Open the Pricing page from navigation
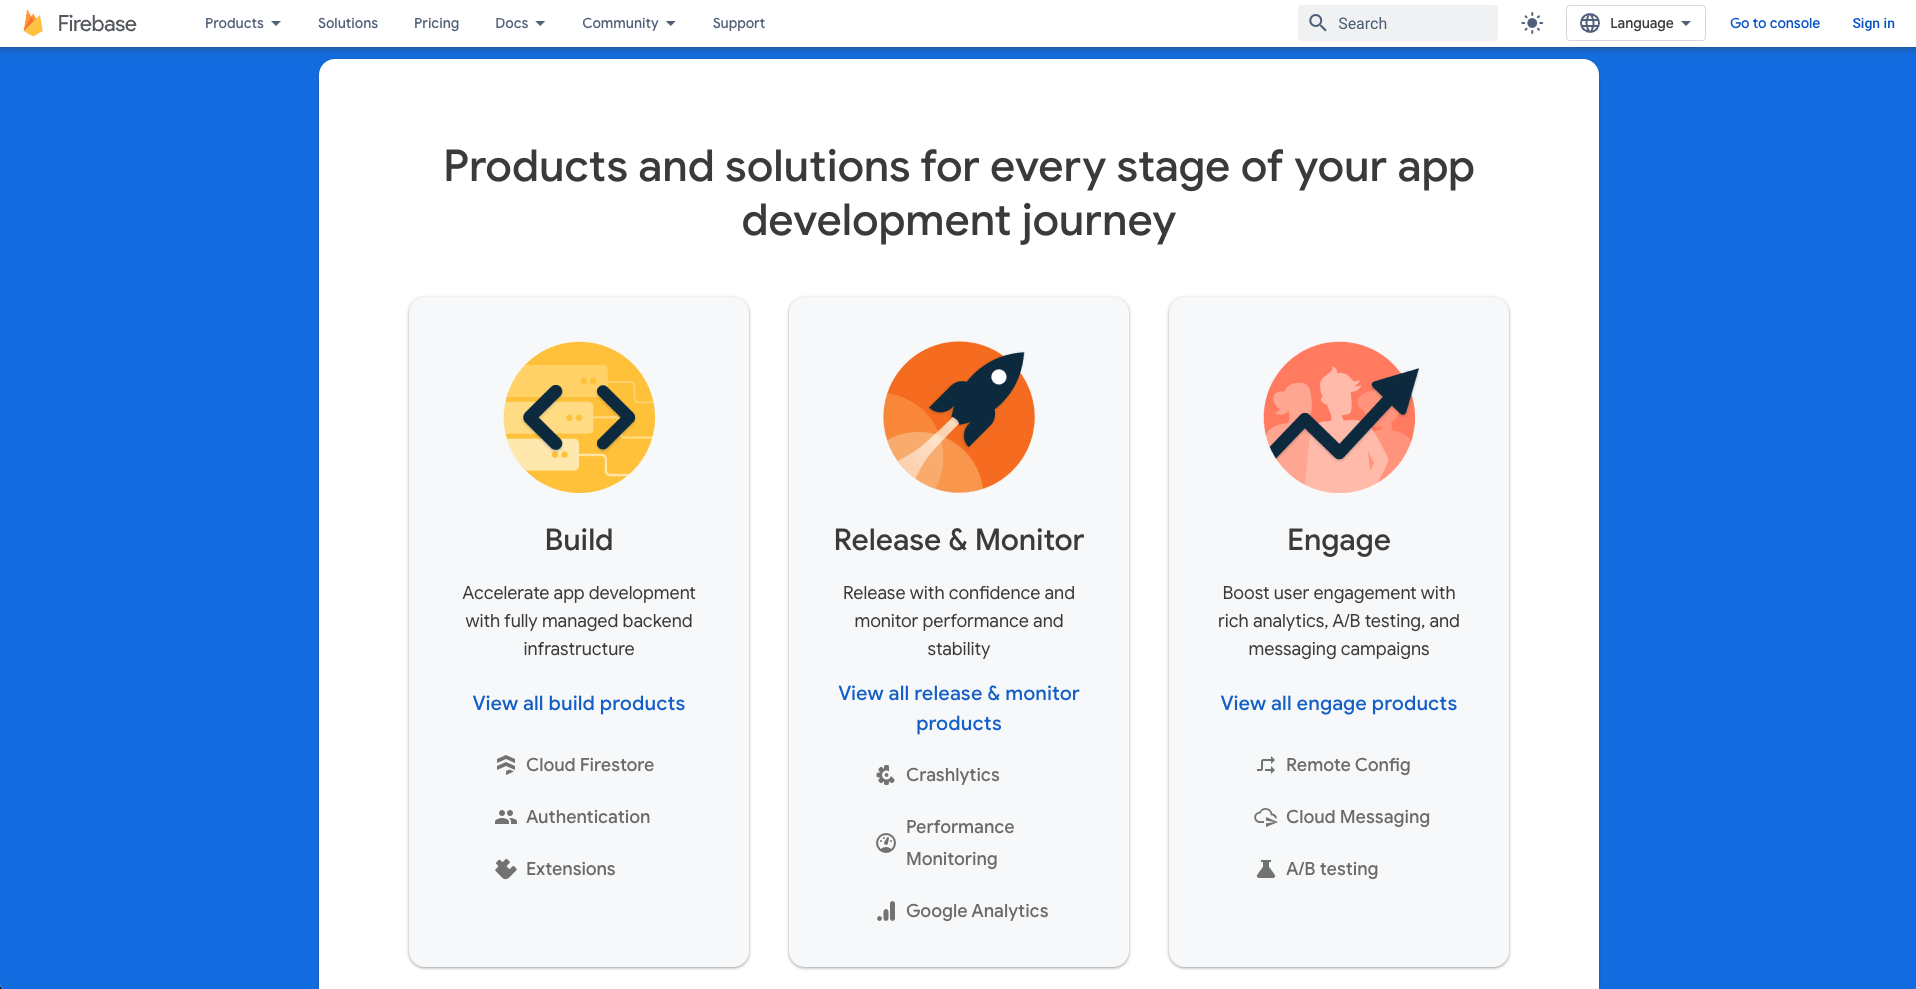The height and width of the screenshot is (989, 1916). point(436,23)
